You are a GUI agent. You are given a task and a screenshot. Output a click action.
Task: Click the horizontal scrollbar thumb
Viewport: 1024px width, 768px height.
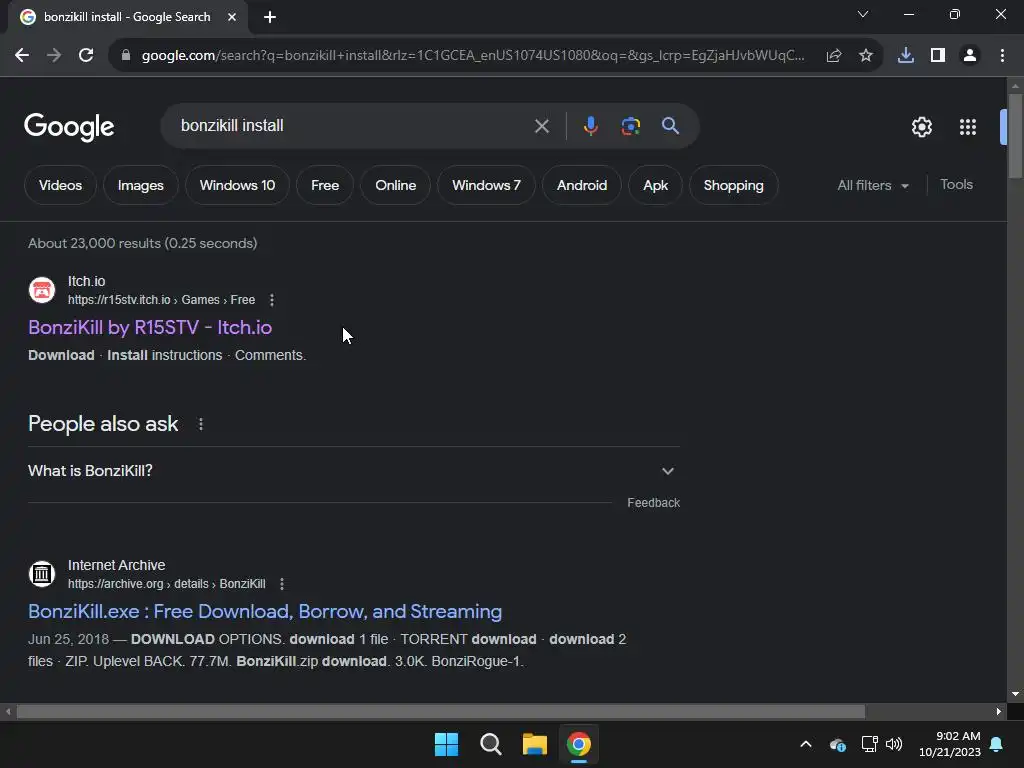[440, 711]
